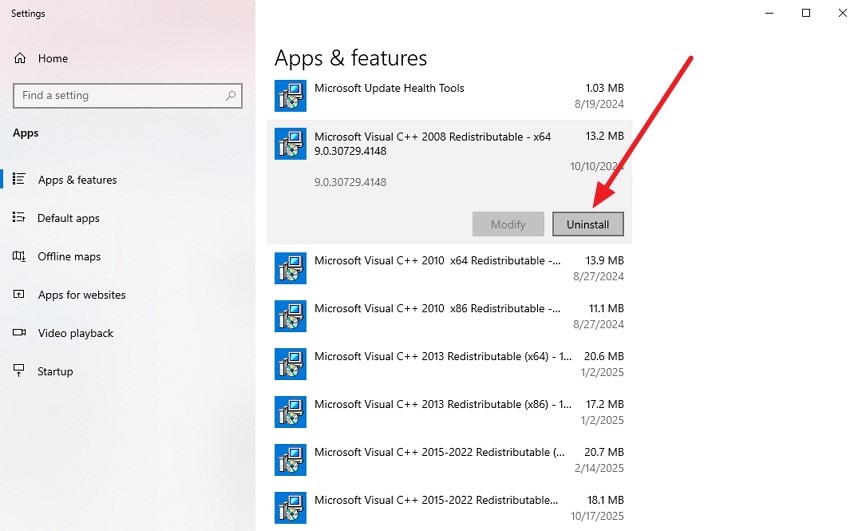Click 18.1 MB Visual C++ 2015-2022 icon

point(291,508)
